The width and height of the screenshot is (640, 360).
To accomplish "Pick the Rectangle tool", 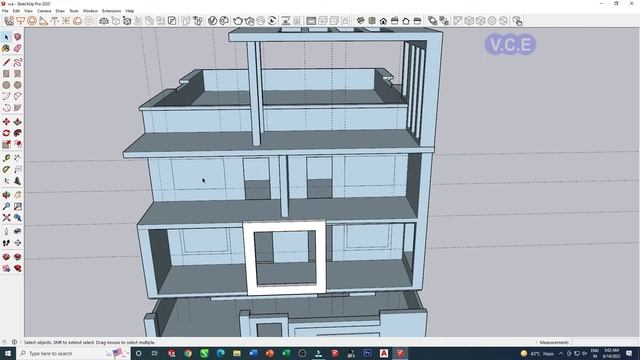I will pyautogui.click(x=6, y=74).
